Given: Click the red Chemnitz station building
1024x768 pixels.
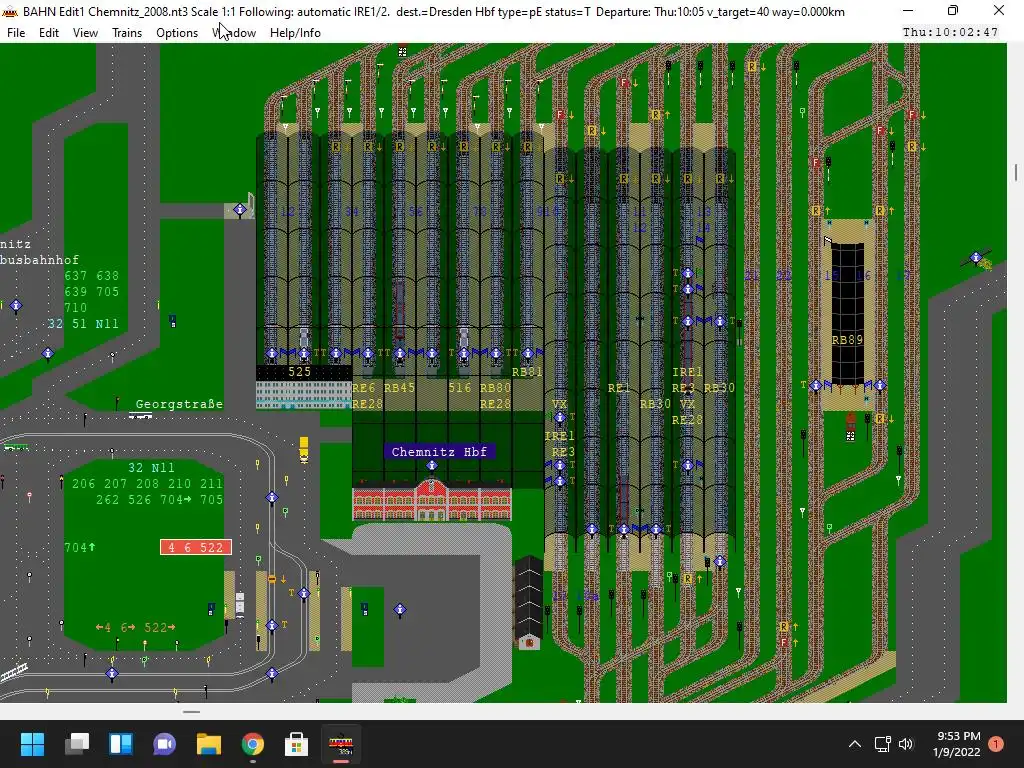Looking at the screenshot, I should [432, 500].
